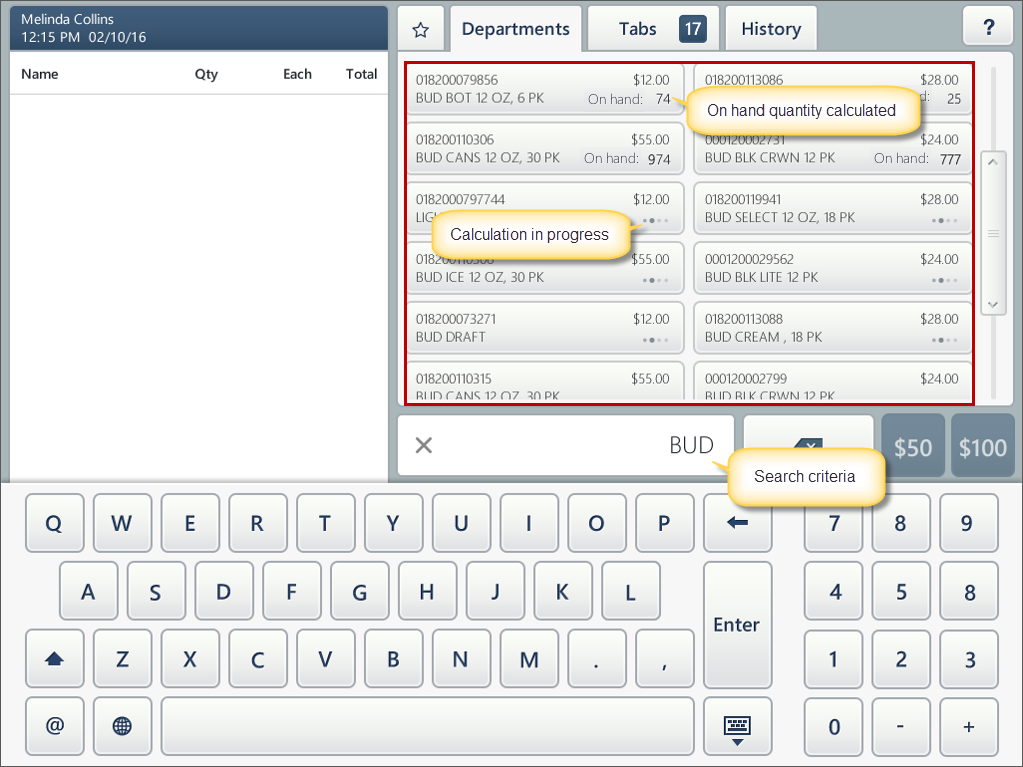Tap the 7 key on the numpad
Viewport: 1023px width, 767px height.
click(x=834, y=522)
